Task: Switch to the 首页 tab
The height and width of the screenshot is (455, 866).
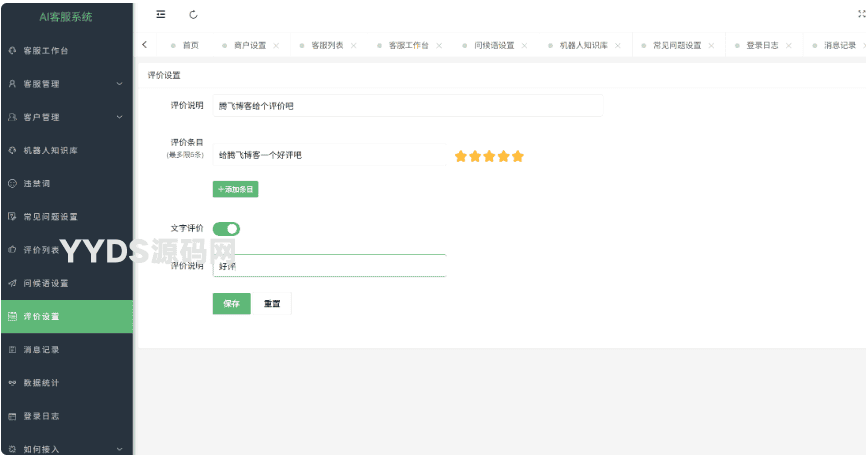Action: point(191,45)
